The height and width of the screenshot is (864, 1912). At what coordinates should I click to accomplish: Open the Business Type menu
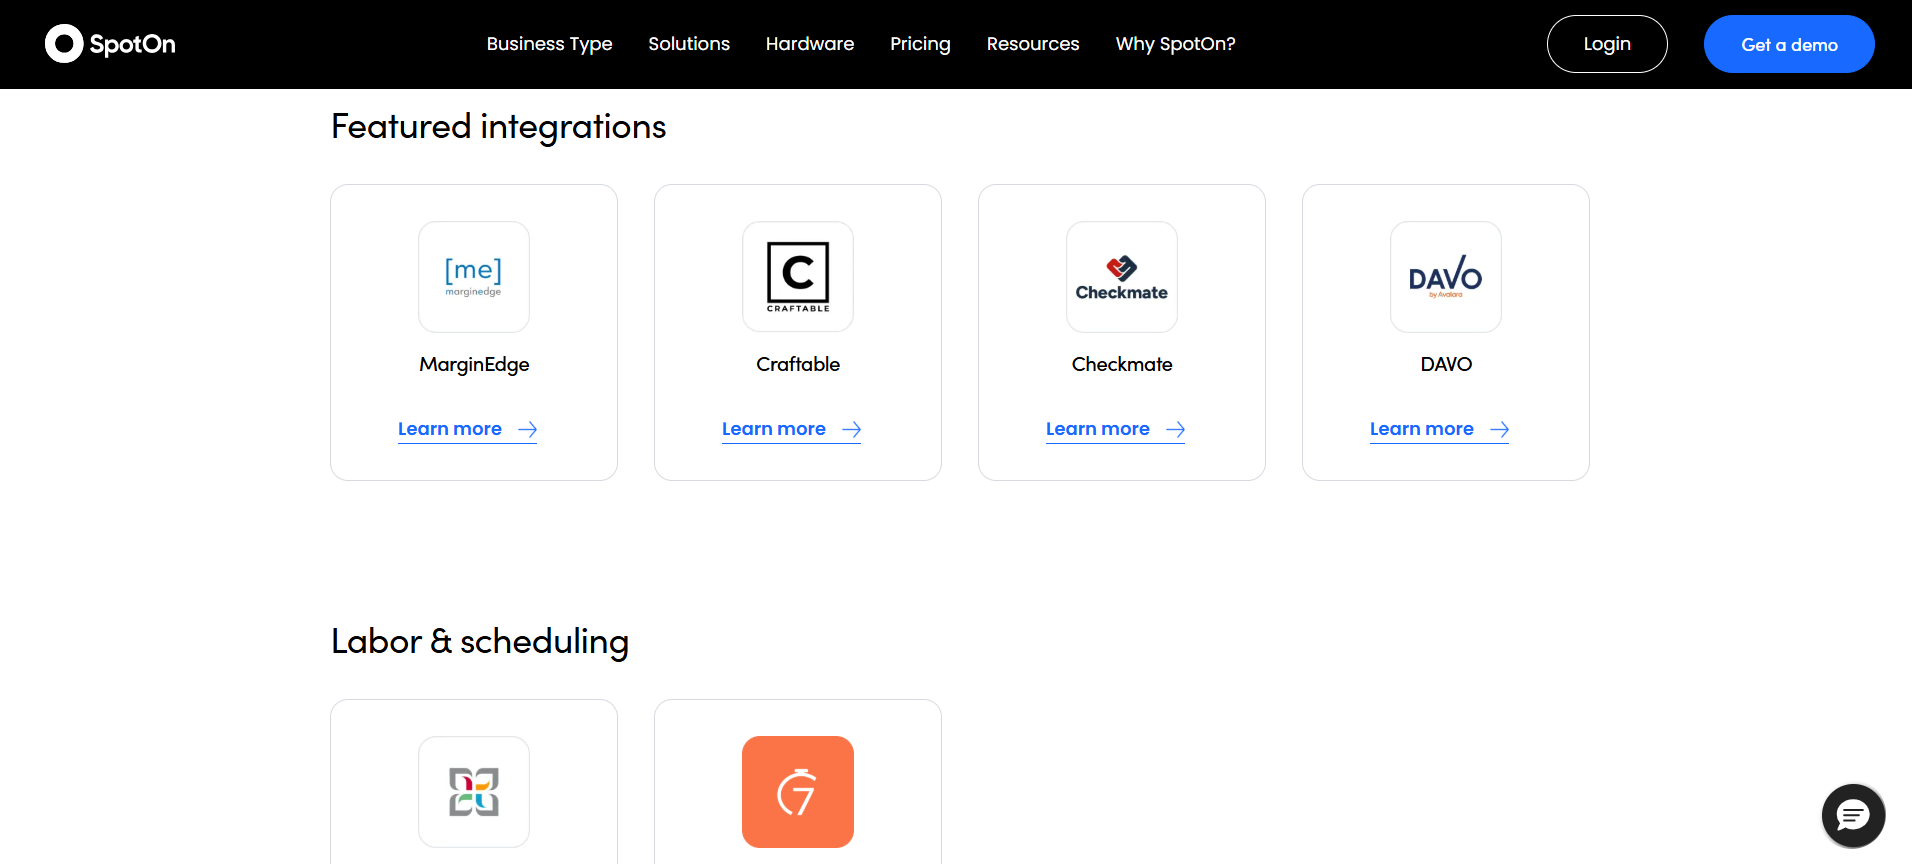(x=549, y=44)
